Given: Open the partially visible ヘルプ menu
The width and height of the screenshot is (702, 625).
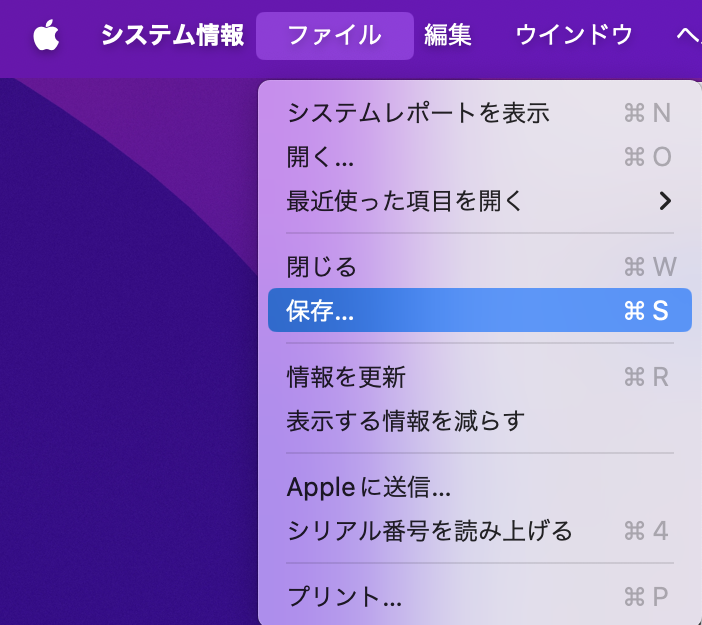Looking at the screenshot, I should click(x=689, y=35).
